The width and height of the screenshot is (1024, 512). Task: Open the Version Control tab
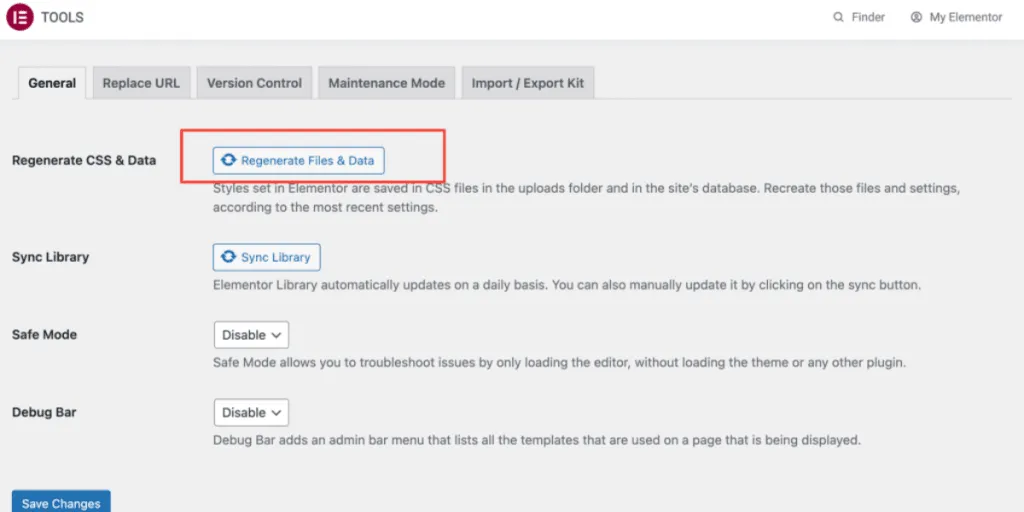coord(254,83)
